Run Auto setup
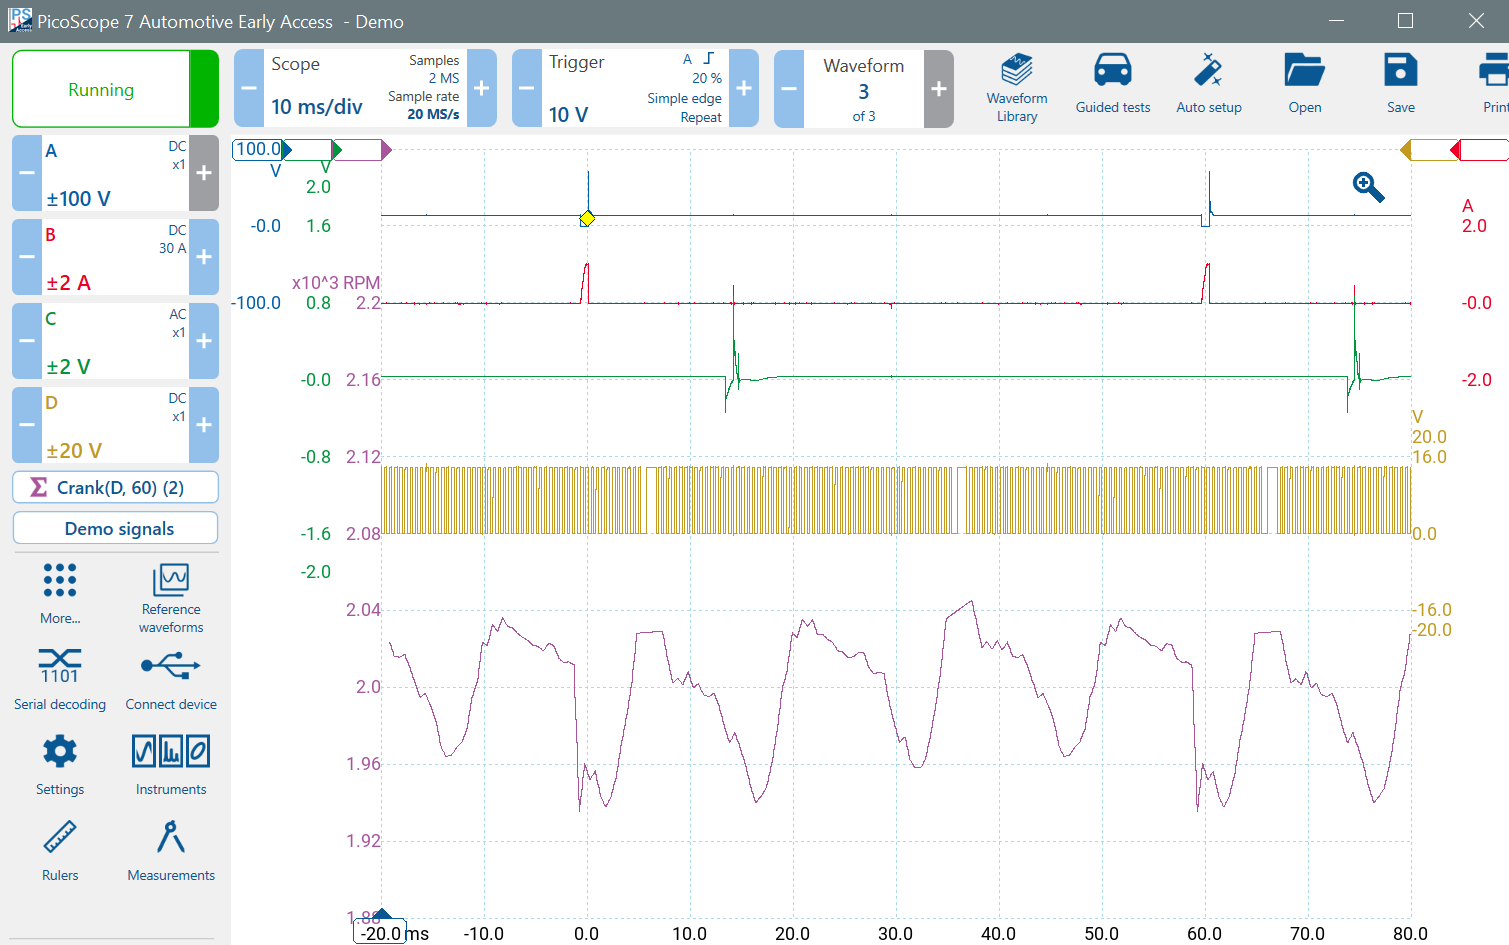This screenshot has width=1509, height=945. [x=1208, y=85]
